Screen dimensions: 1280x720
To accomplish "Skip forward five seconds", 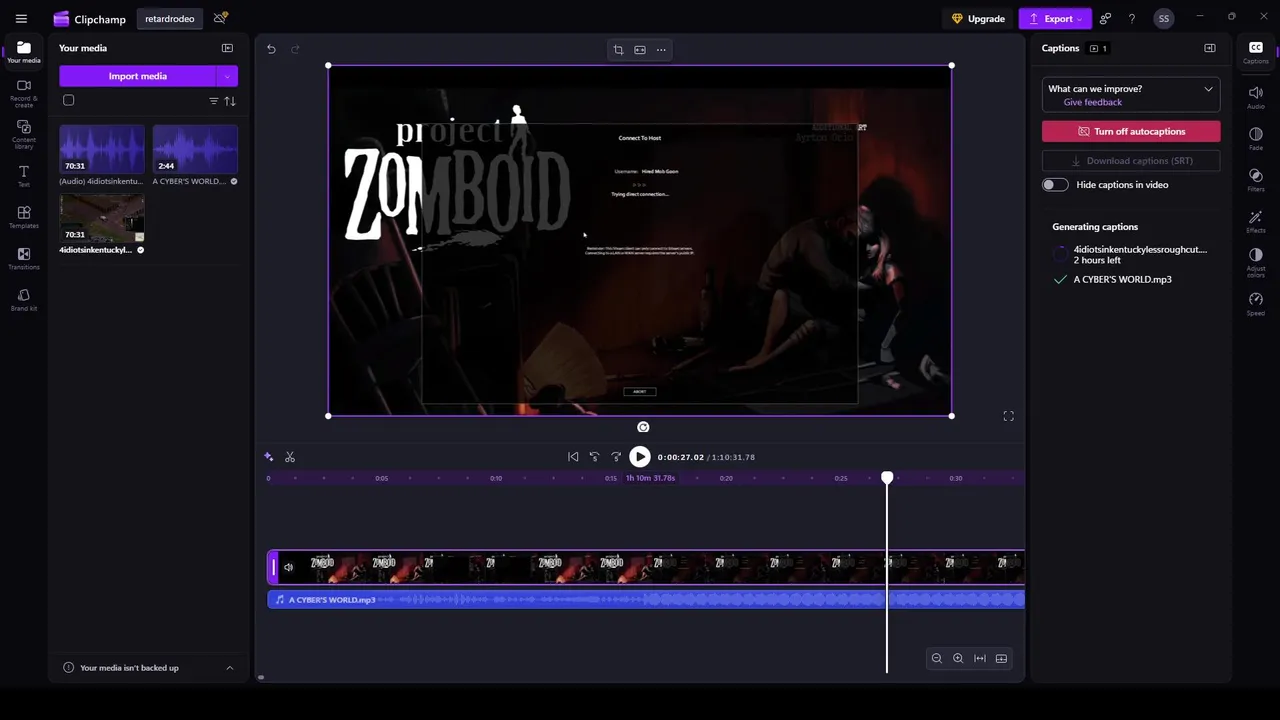I will [616, 457].
